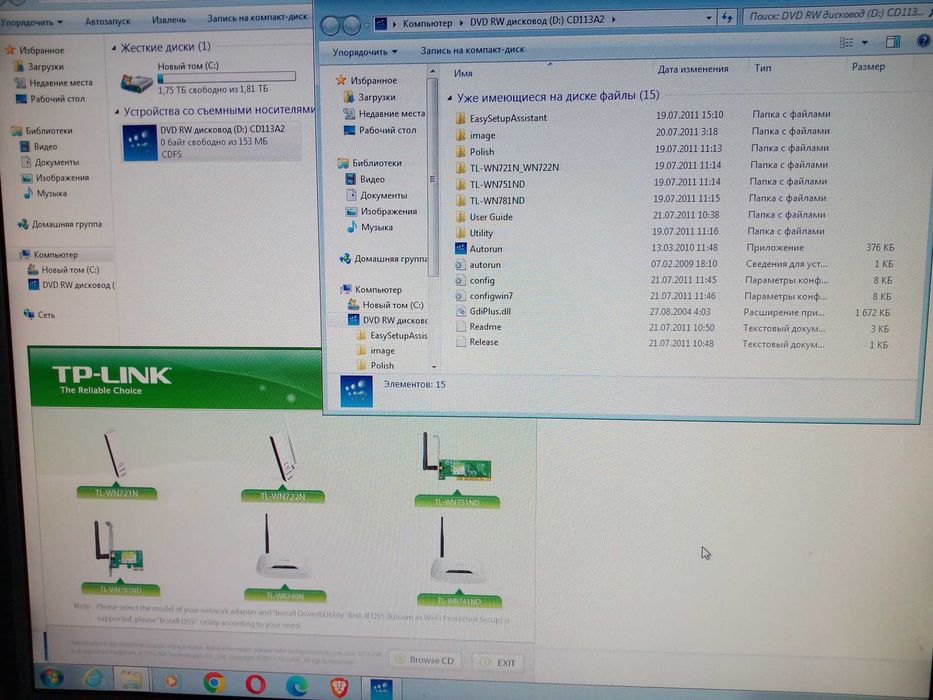Open Упорядочить dropdown in back Explorer window
Image resolution: width=933 pixels, height=700 pixels.
pyautogui.click(x=32, y=23)
